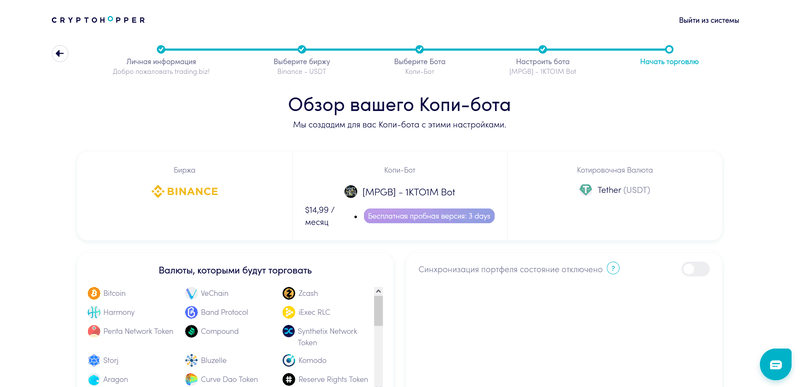Screen dimensions: 800x387
Task: Open the Cryptohopper logo home link
Action: [98, 20]
